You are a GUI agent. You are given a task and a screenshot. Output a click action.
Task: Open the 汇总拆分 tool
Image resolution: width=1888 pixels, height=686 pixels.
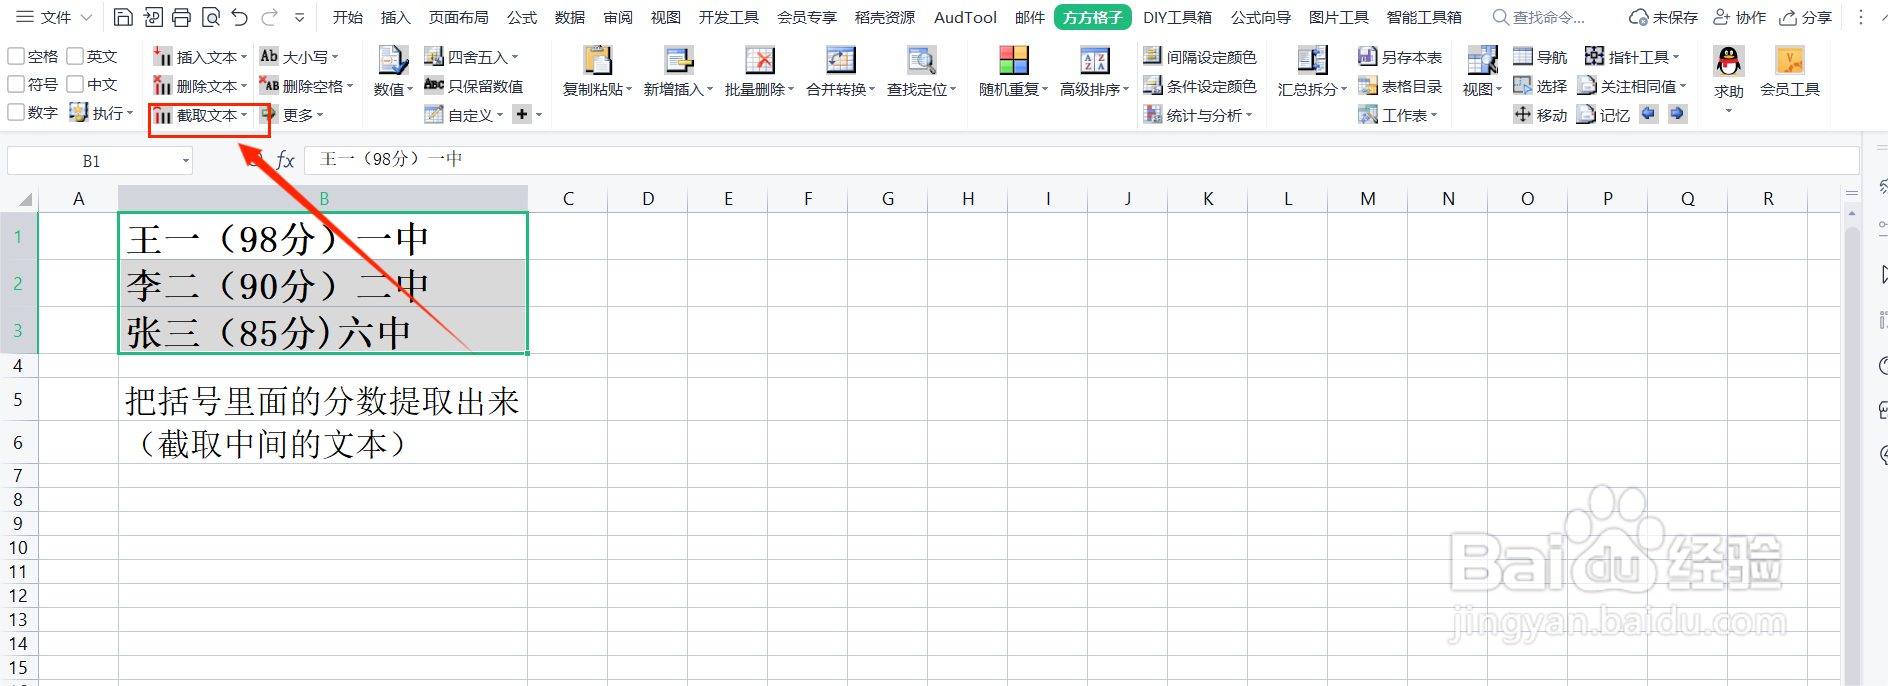[x=1312, y=72]
